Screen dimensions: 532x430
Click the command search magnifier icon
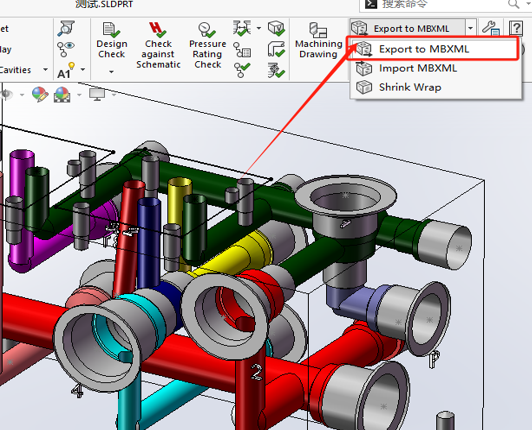tap(513, 4)
